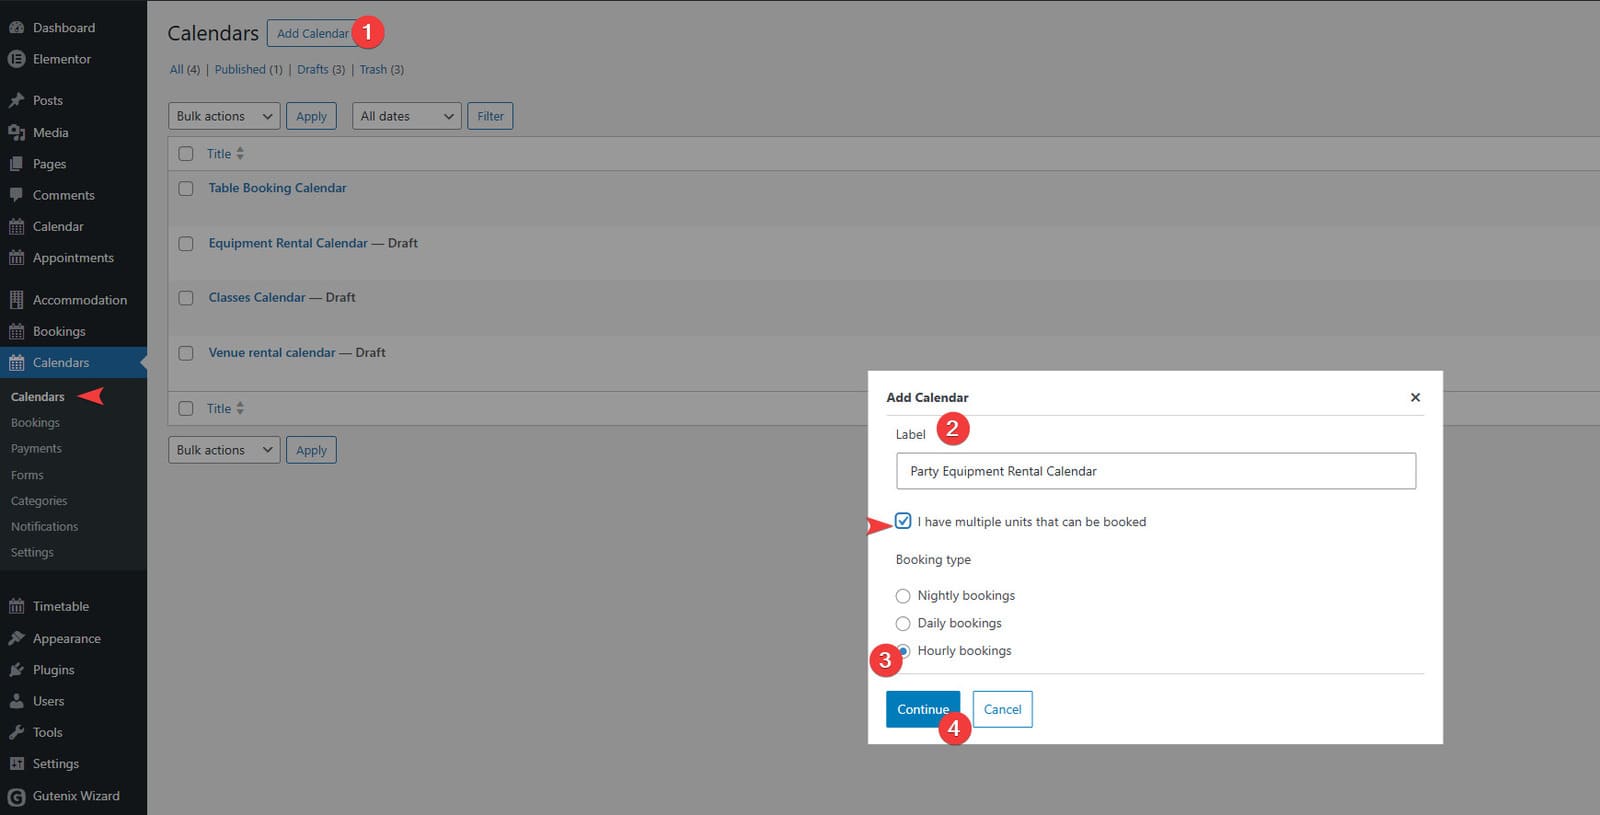This screenshot has width=1600, height=815.
Task: Click the Pages sidebar icon
Action: [x=16, y=164]
